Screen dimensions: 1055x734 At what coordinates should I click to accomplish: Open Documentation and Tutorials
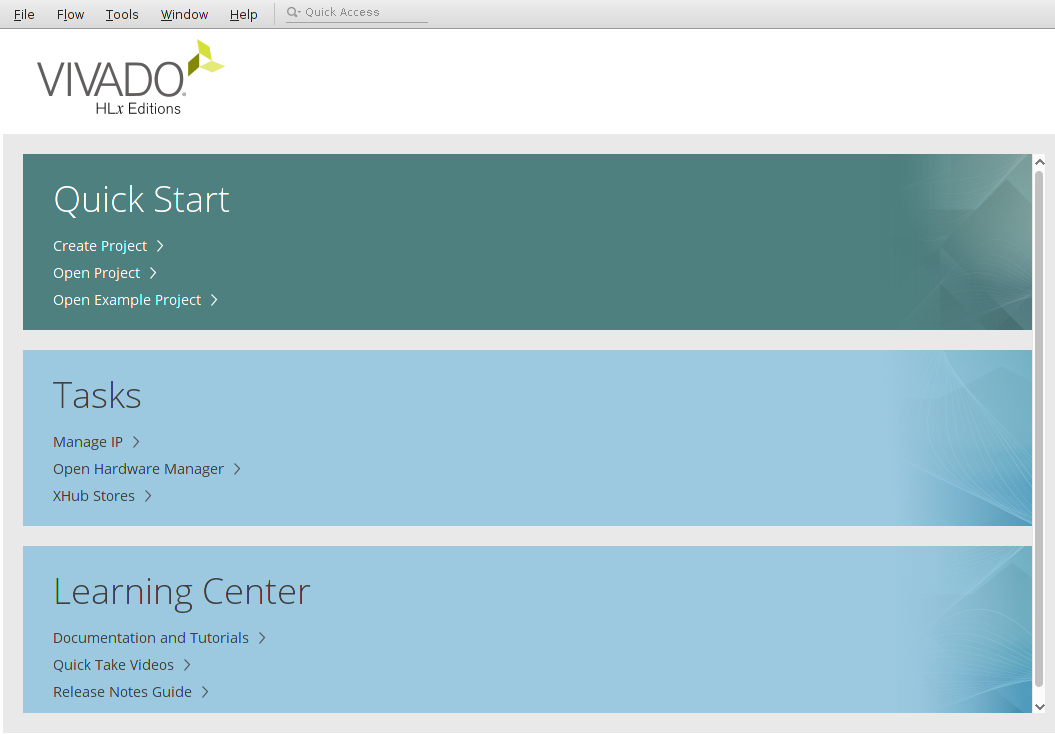click(151, 637)
